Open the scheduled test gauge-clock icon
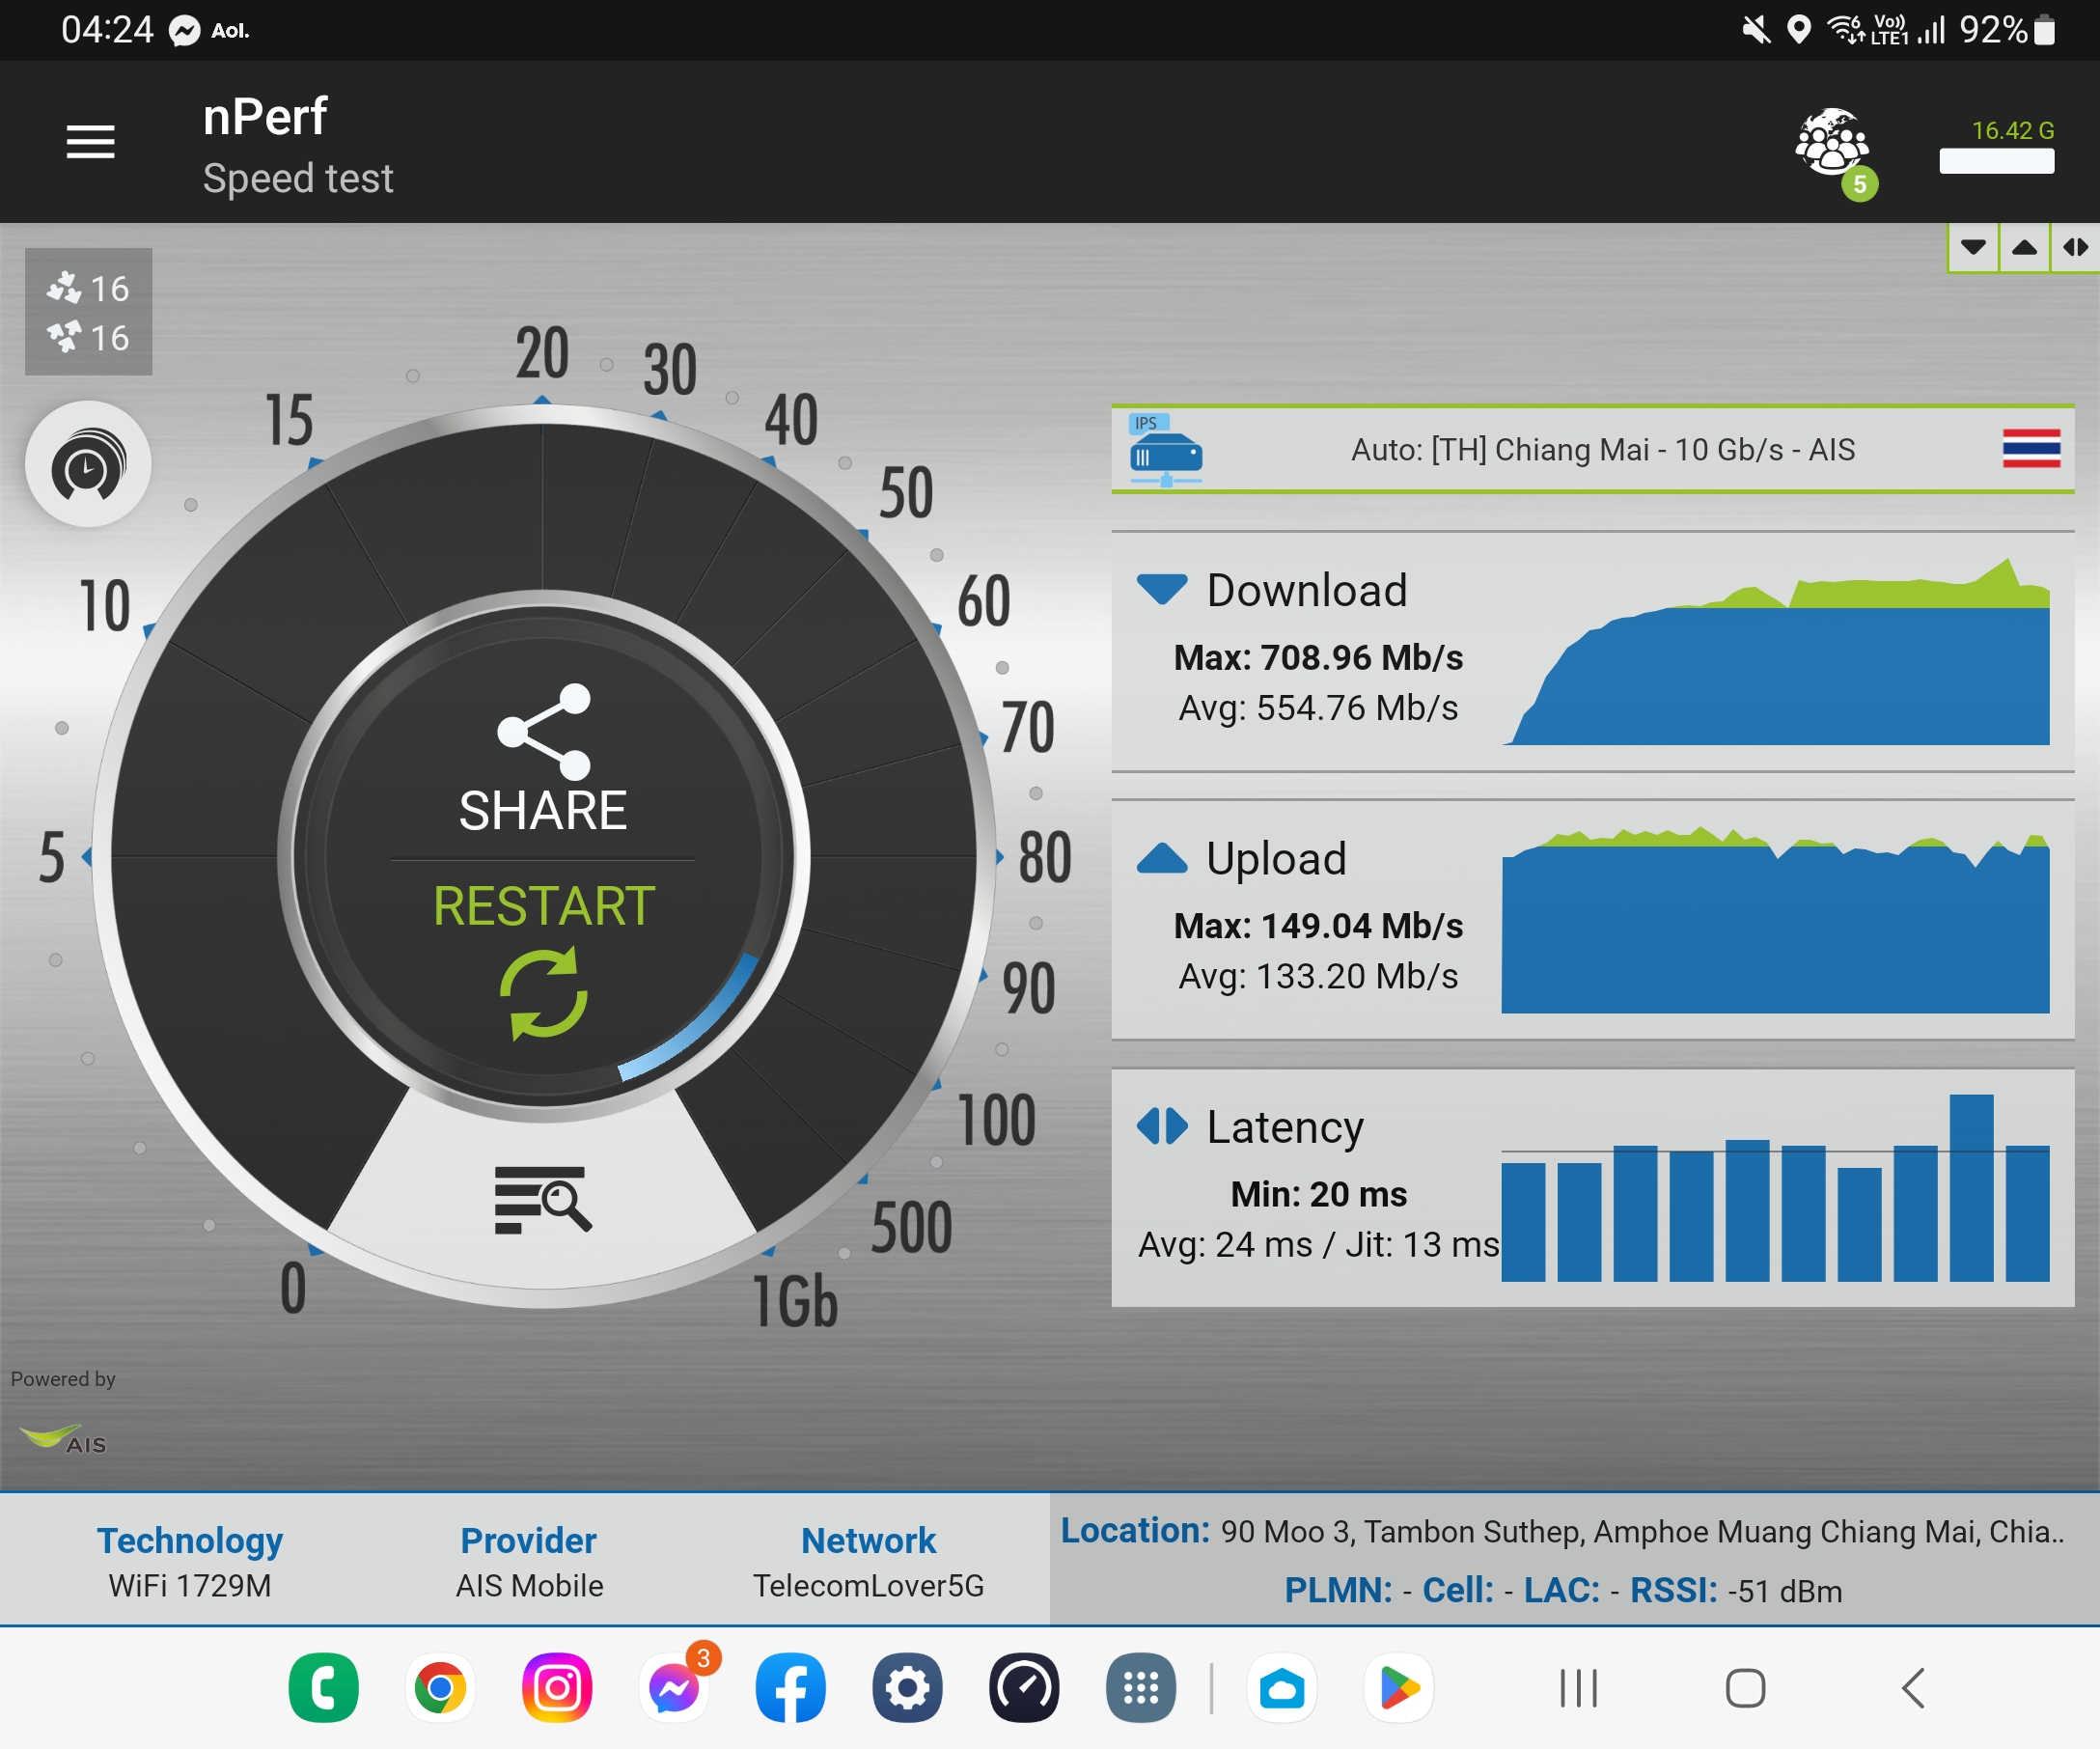Viewport: 2100px width, 1749px height. 88,464
